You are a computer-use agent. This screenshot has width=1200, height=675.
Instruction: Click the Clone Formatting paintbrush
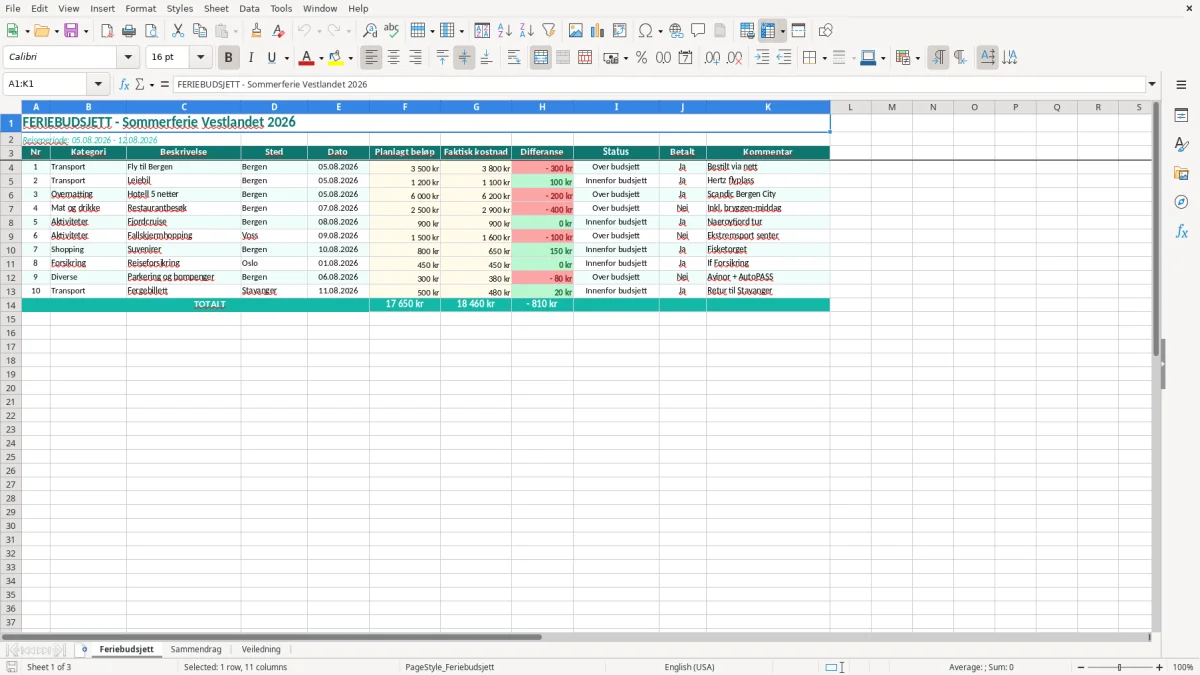click(256, 31)
